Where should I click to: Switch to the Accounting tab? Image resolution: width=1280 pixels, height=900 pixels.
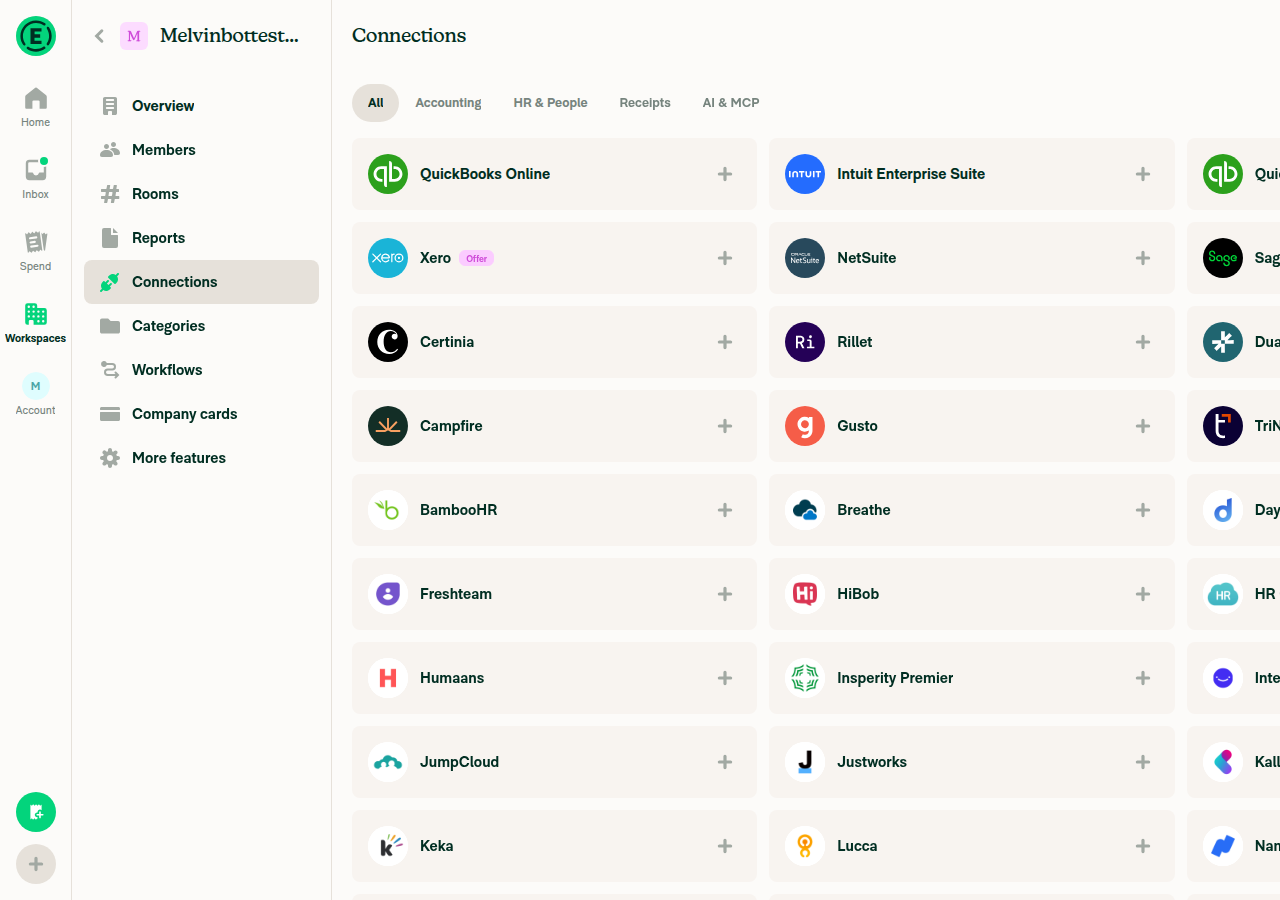(x=448, y=103)
